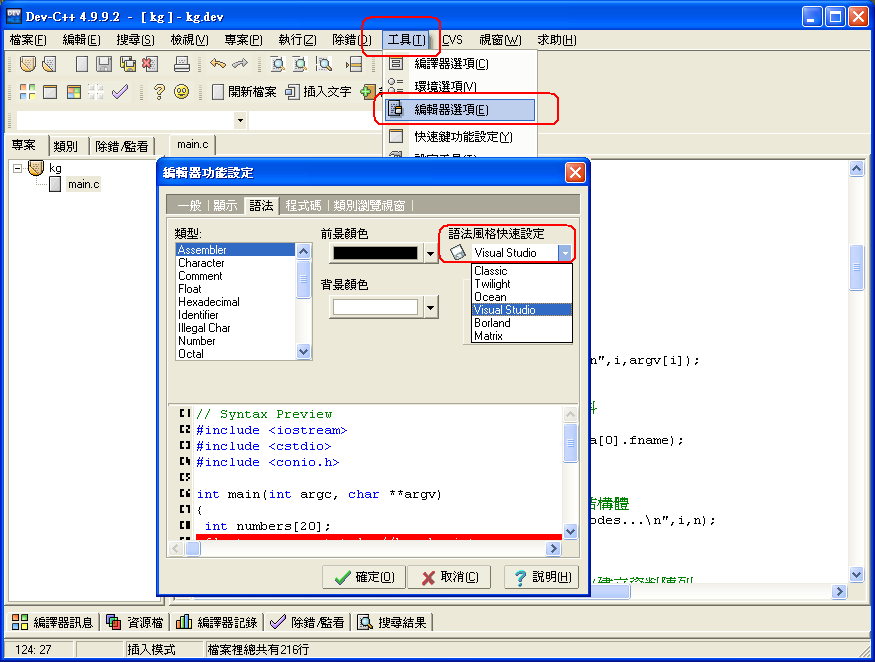Select Classic in the style list
This screenshot has height=662, width=875.
coord(522,271)
